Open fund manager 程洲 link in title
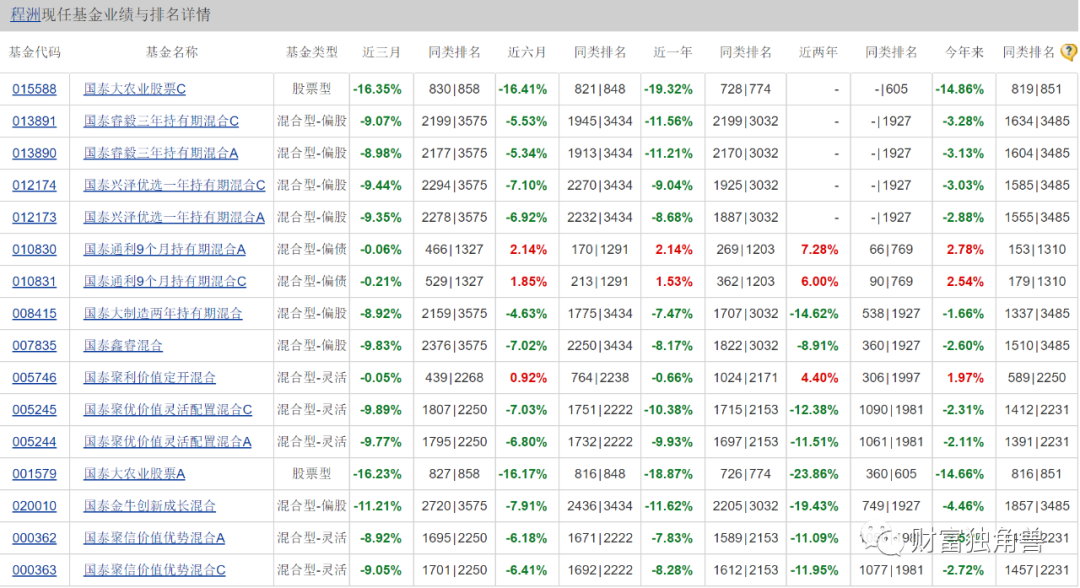The width and height of the screenshot is (1080, 588). pyautogui.click(x=25, y=14)
